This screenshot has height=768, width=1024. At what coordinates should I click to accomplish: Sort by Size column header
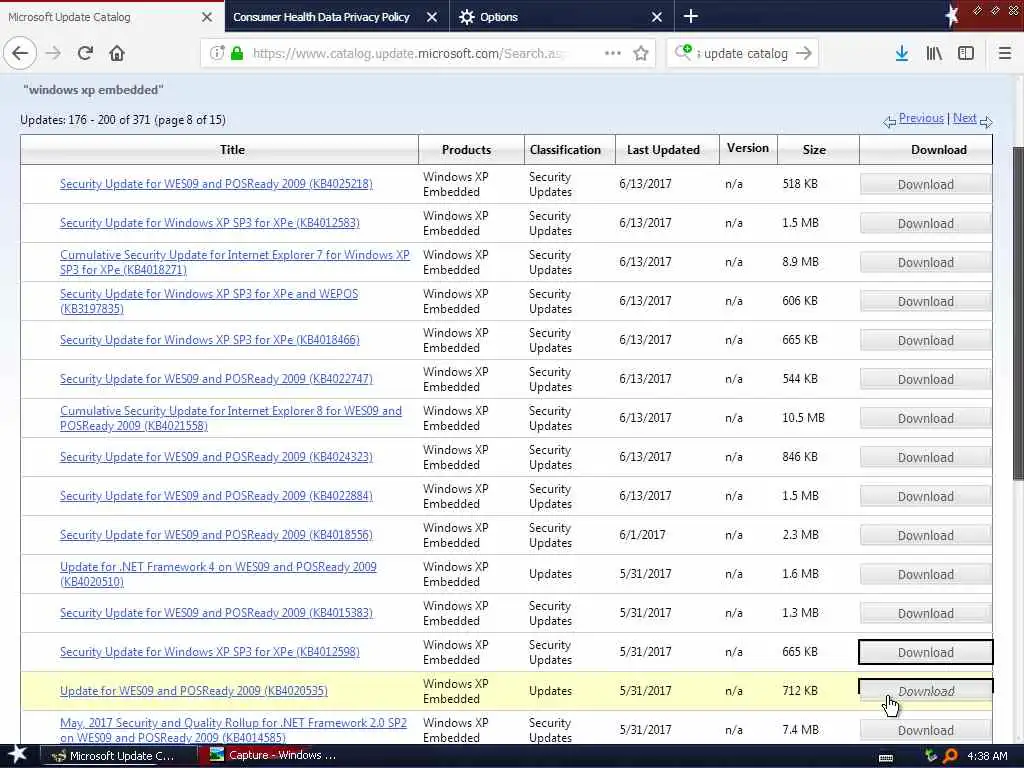(x=814, y=150)
